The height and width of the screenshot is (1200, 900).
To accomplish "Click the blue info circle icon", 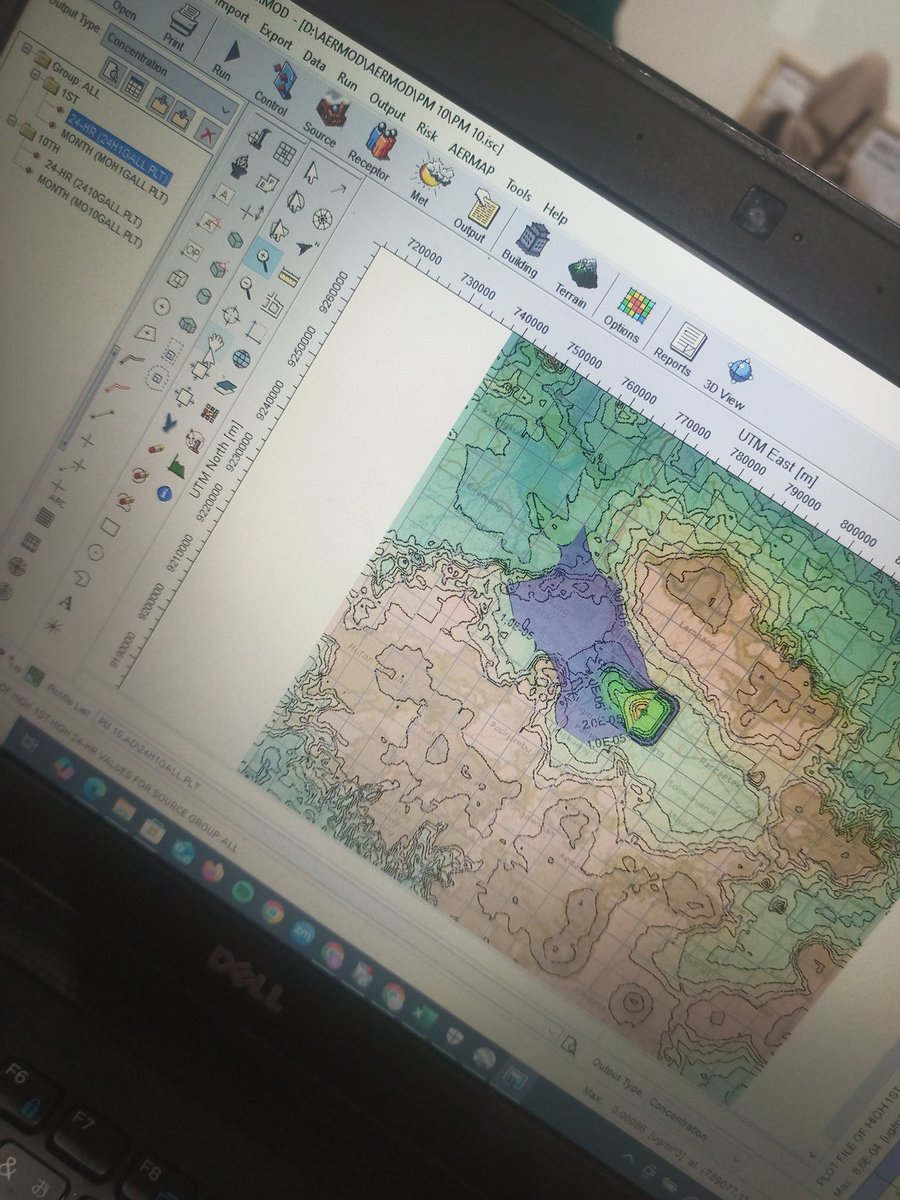I will [163, 492].
